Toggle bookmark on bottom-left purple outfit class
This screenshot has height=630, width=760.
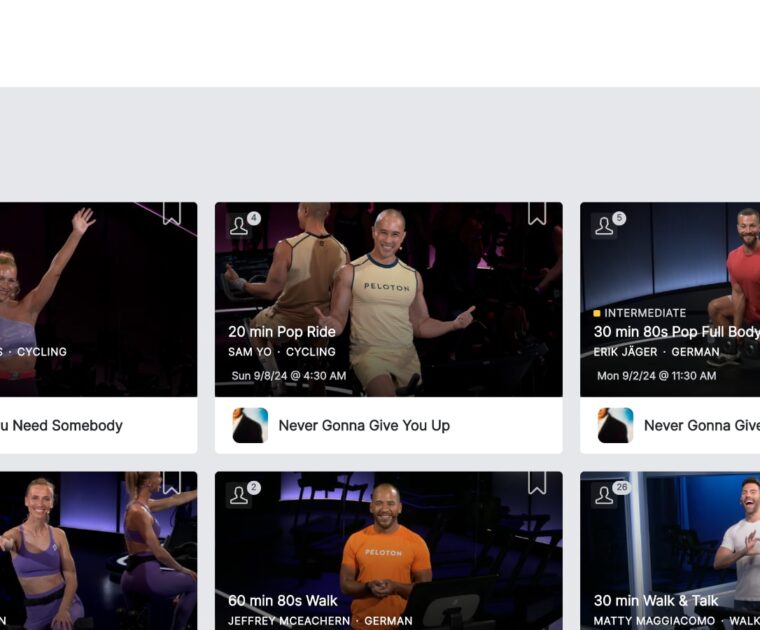pyautogui.click(x=172, y=483)
